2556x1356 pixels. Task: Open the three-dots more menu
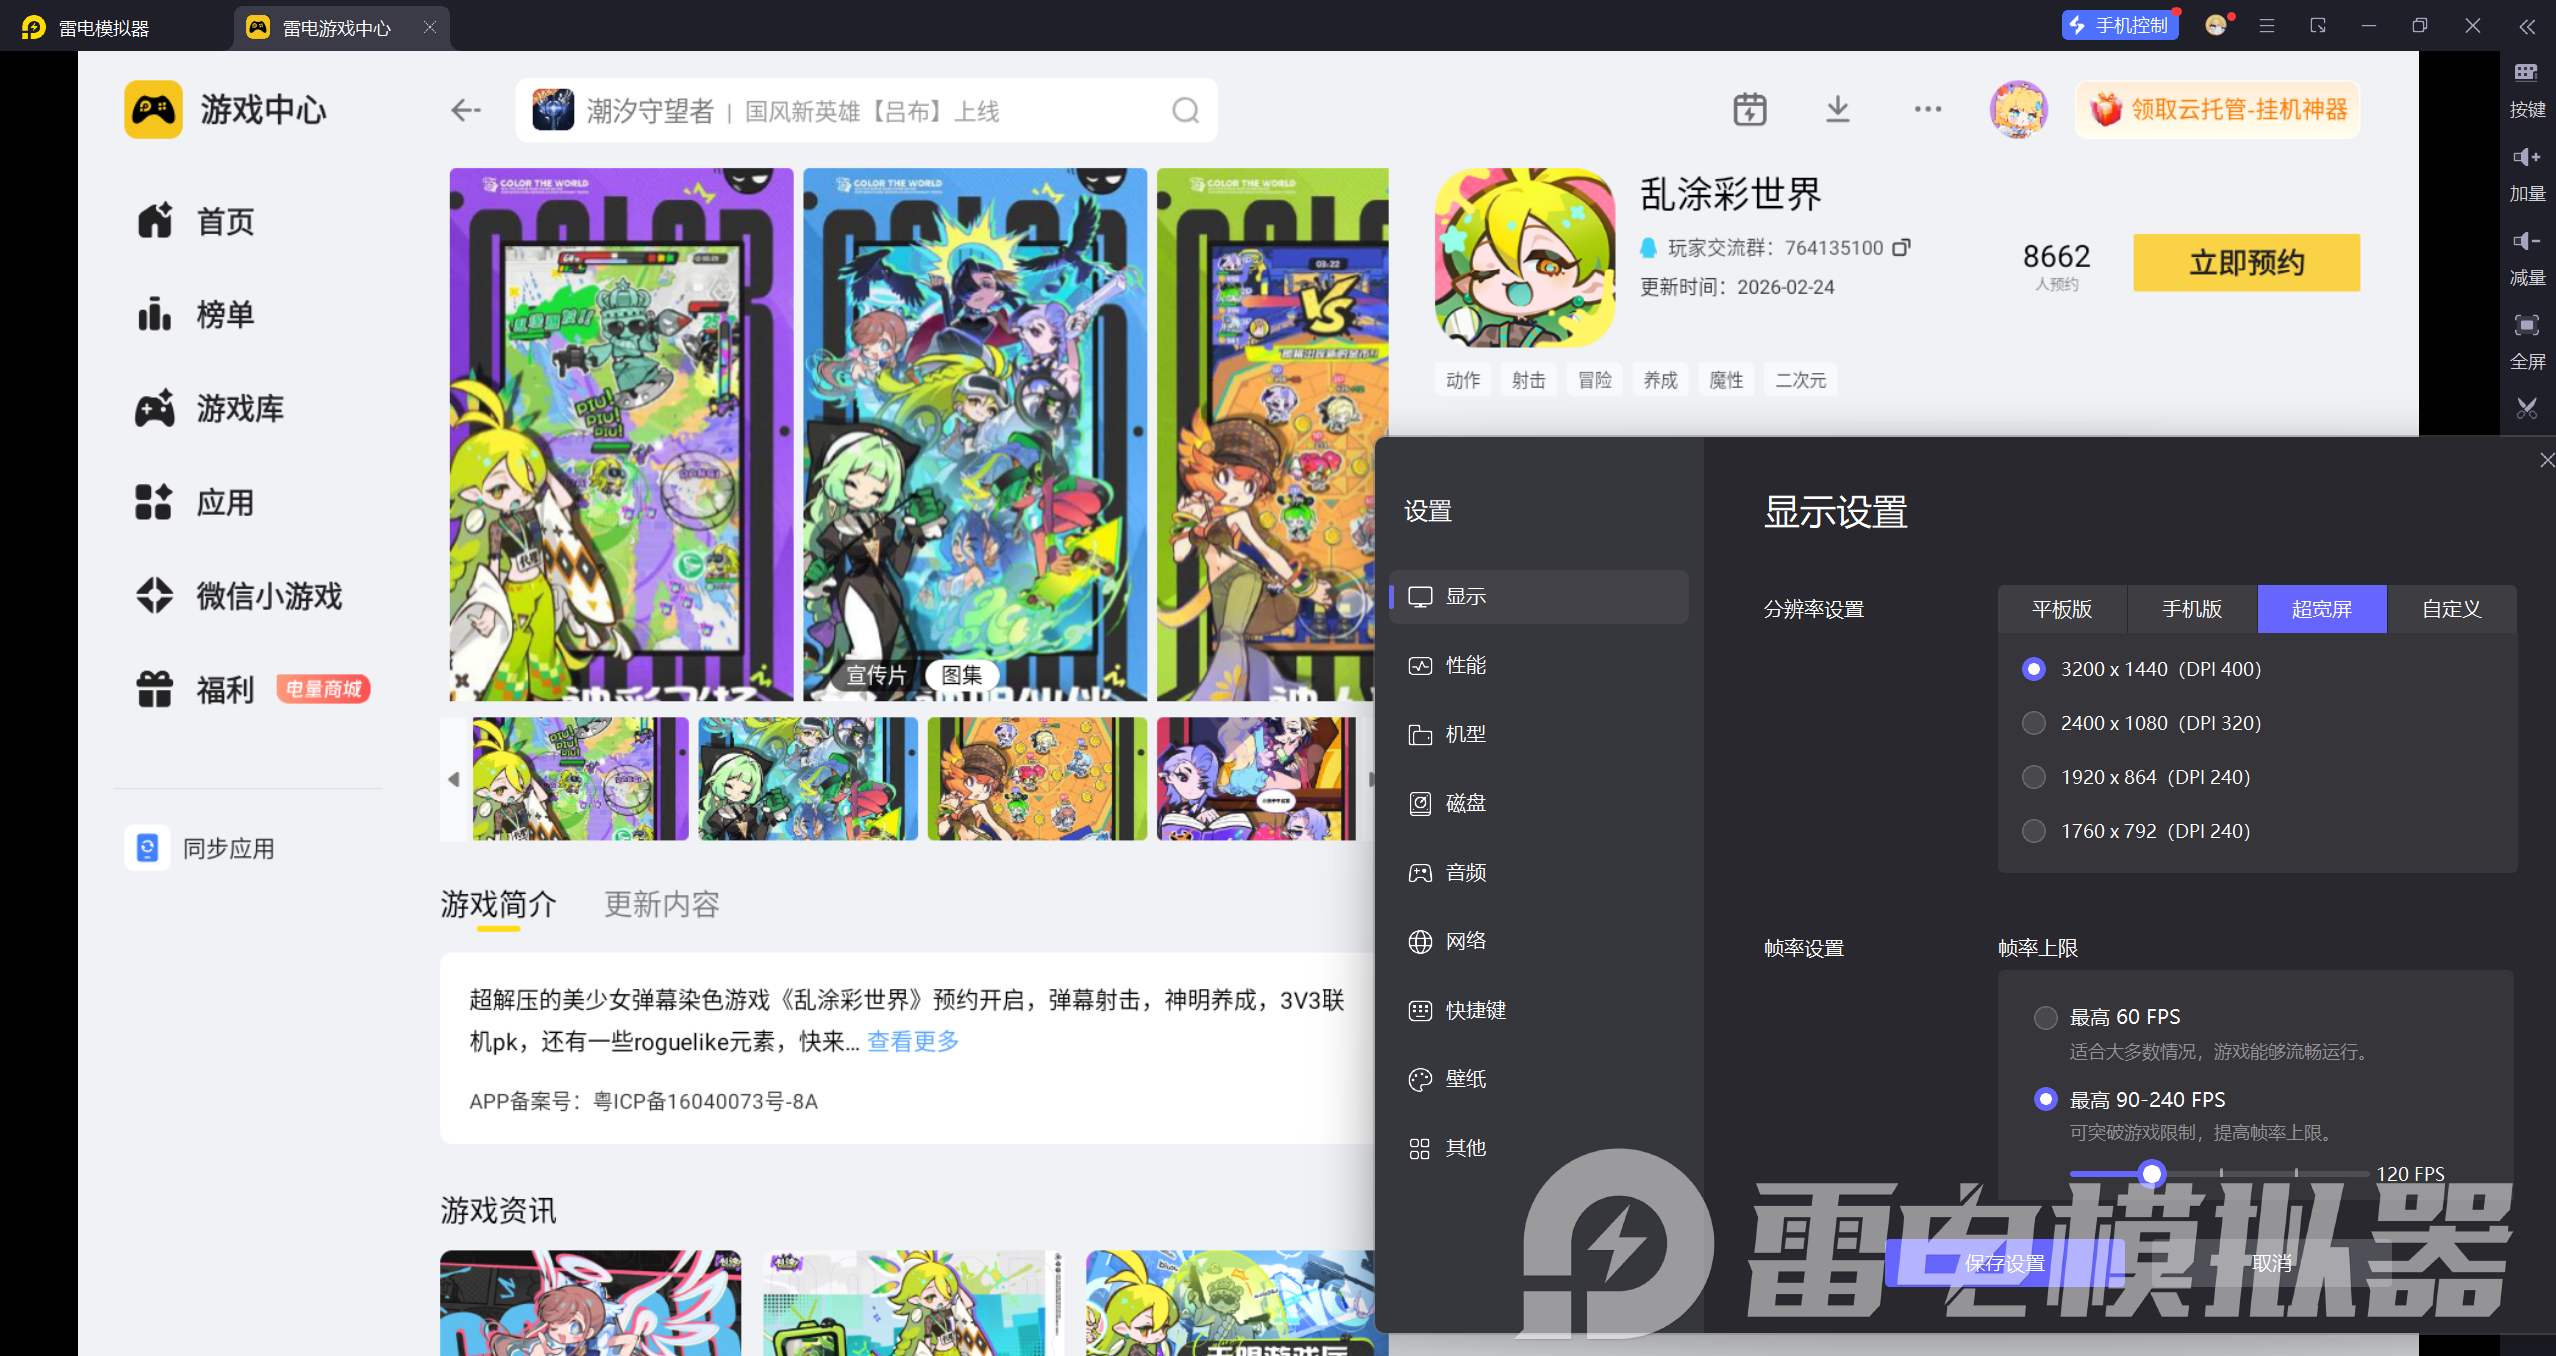click(1927, 109)
